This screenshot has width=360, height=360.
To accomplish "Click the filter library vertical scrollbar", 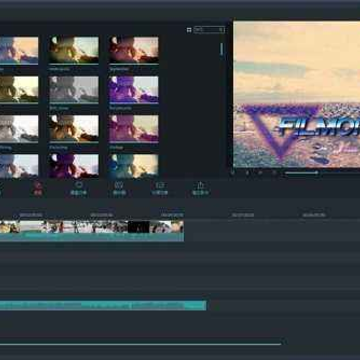I will point(221,49).
